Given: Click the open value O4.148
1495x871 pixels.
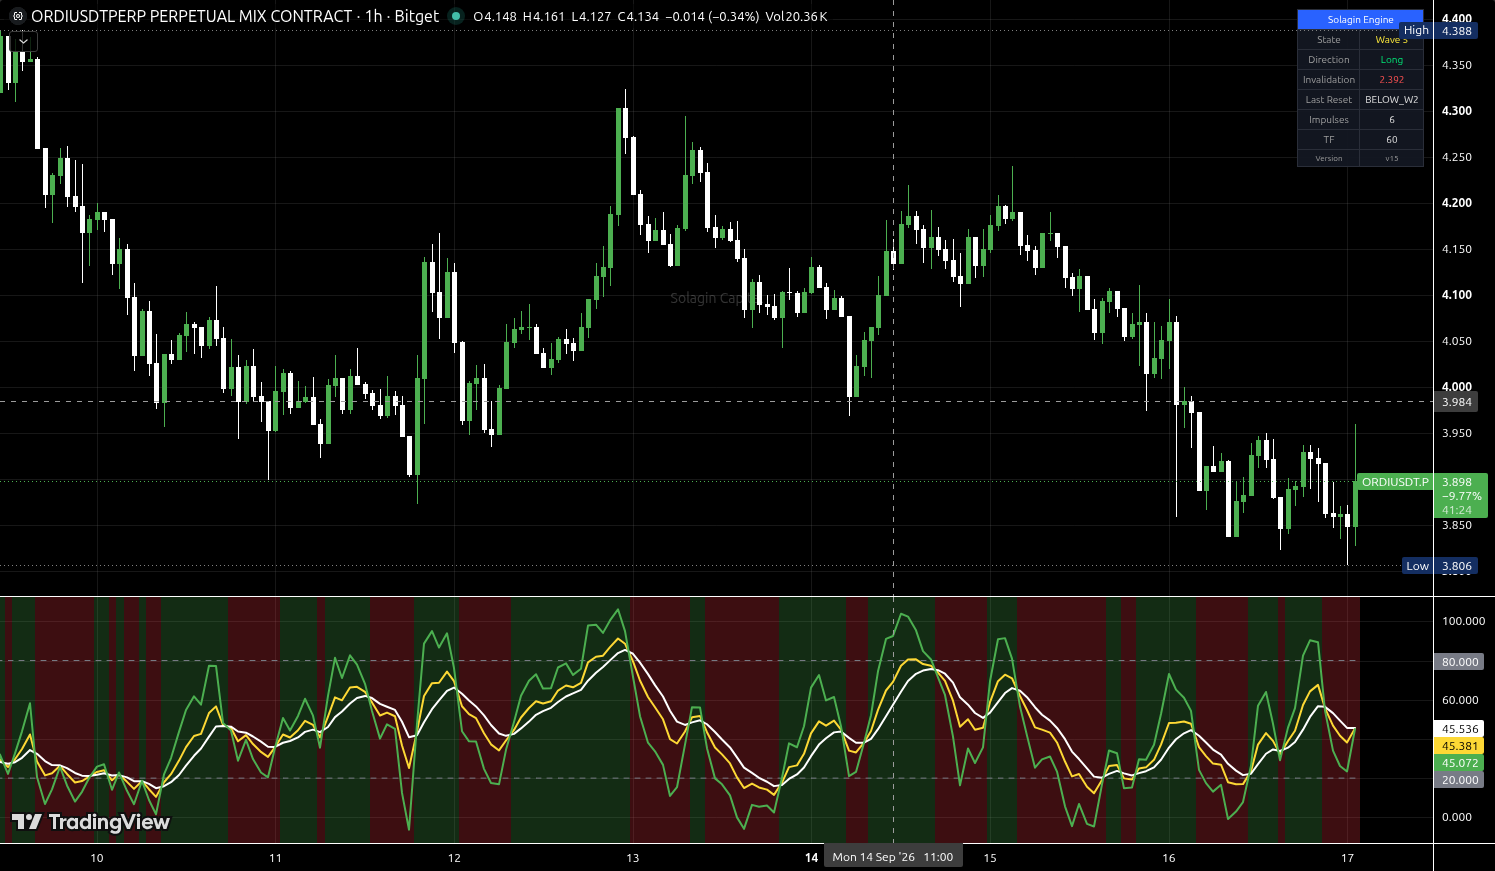Looking at the screenshot, I should tap(495, 17).
